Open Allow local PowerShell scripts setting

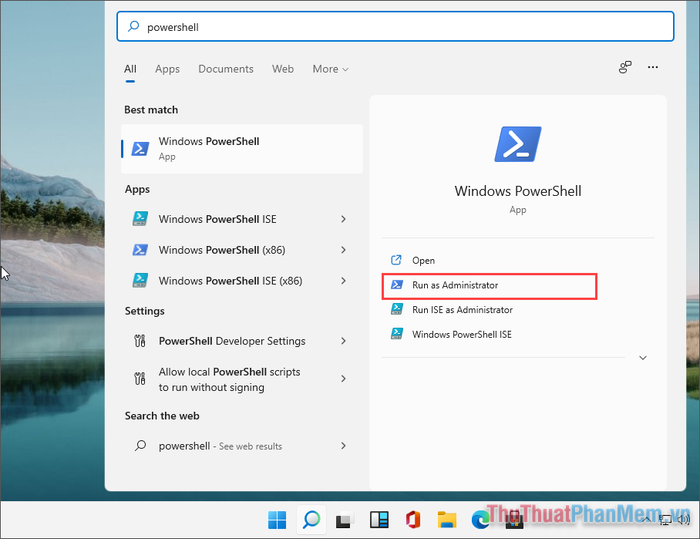(x=242, y=379)
